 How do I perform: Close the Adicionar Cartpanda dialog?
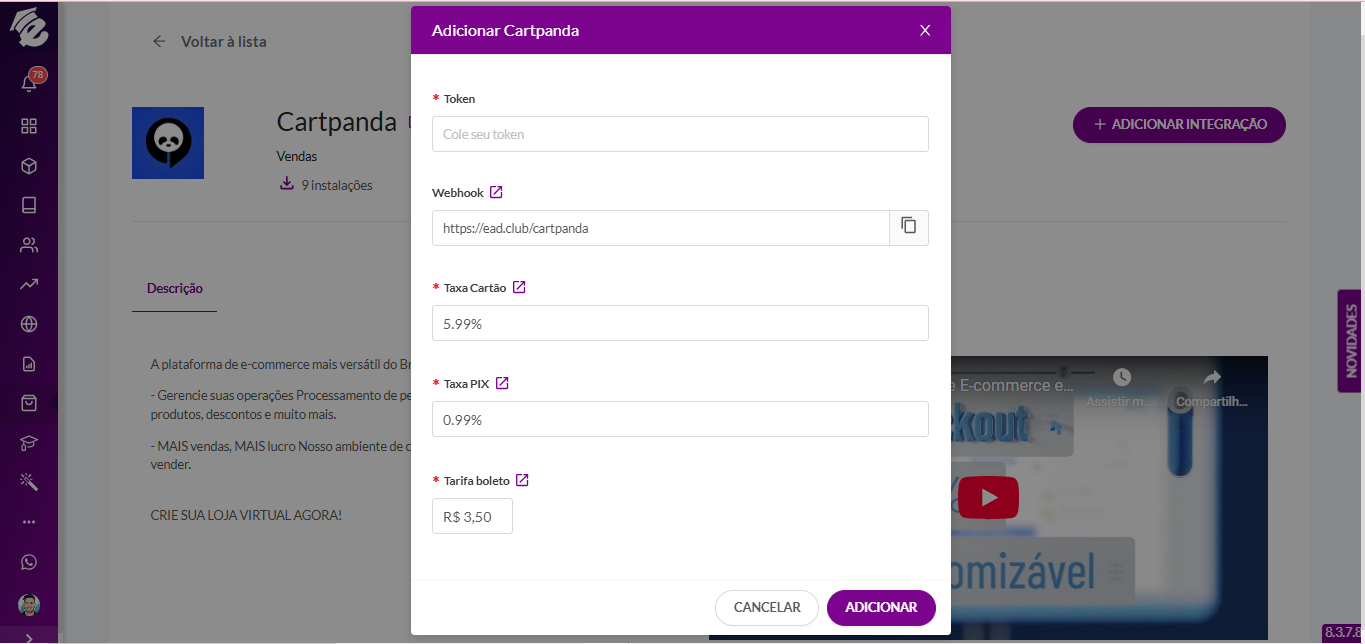click(x=925, y=30)
